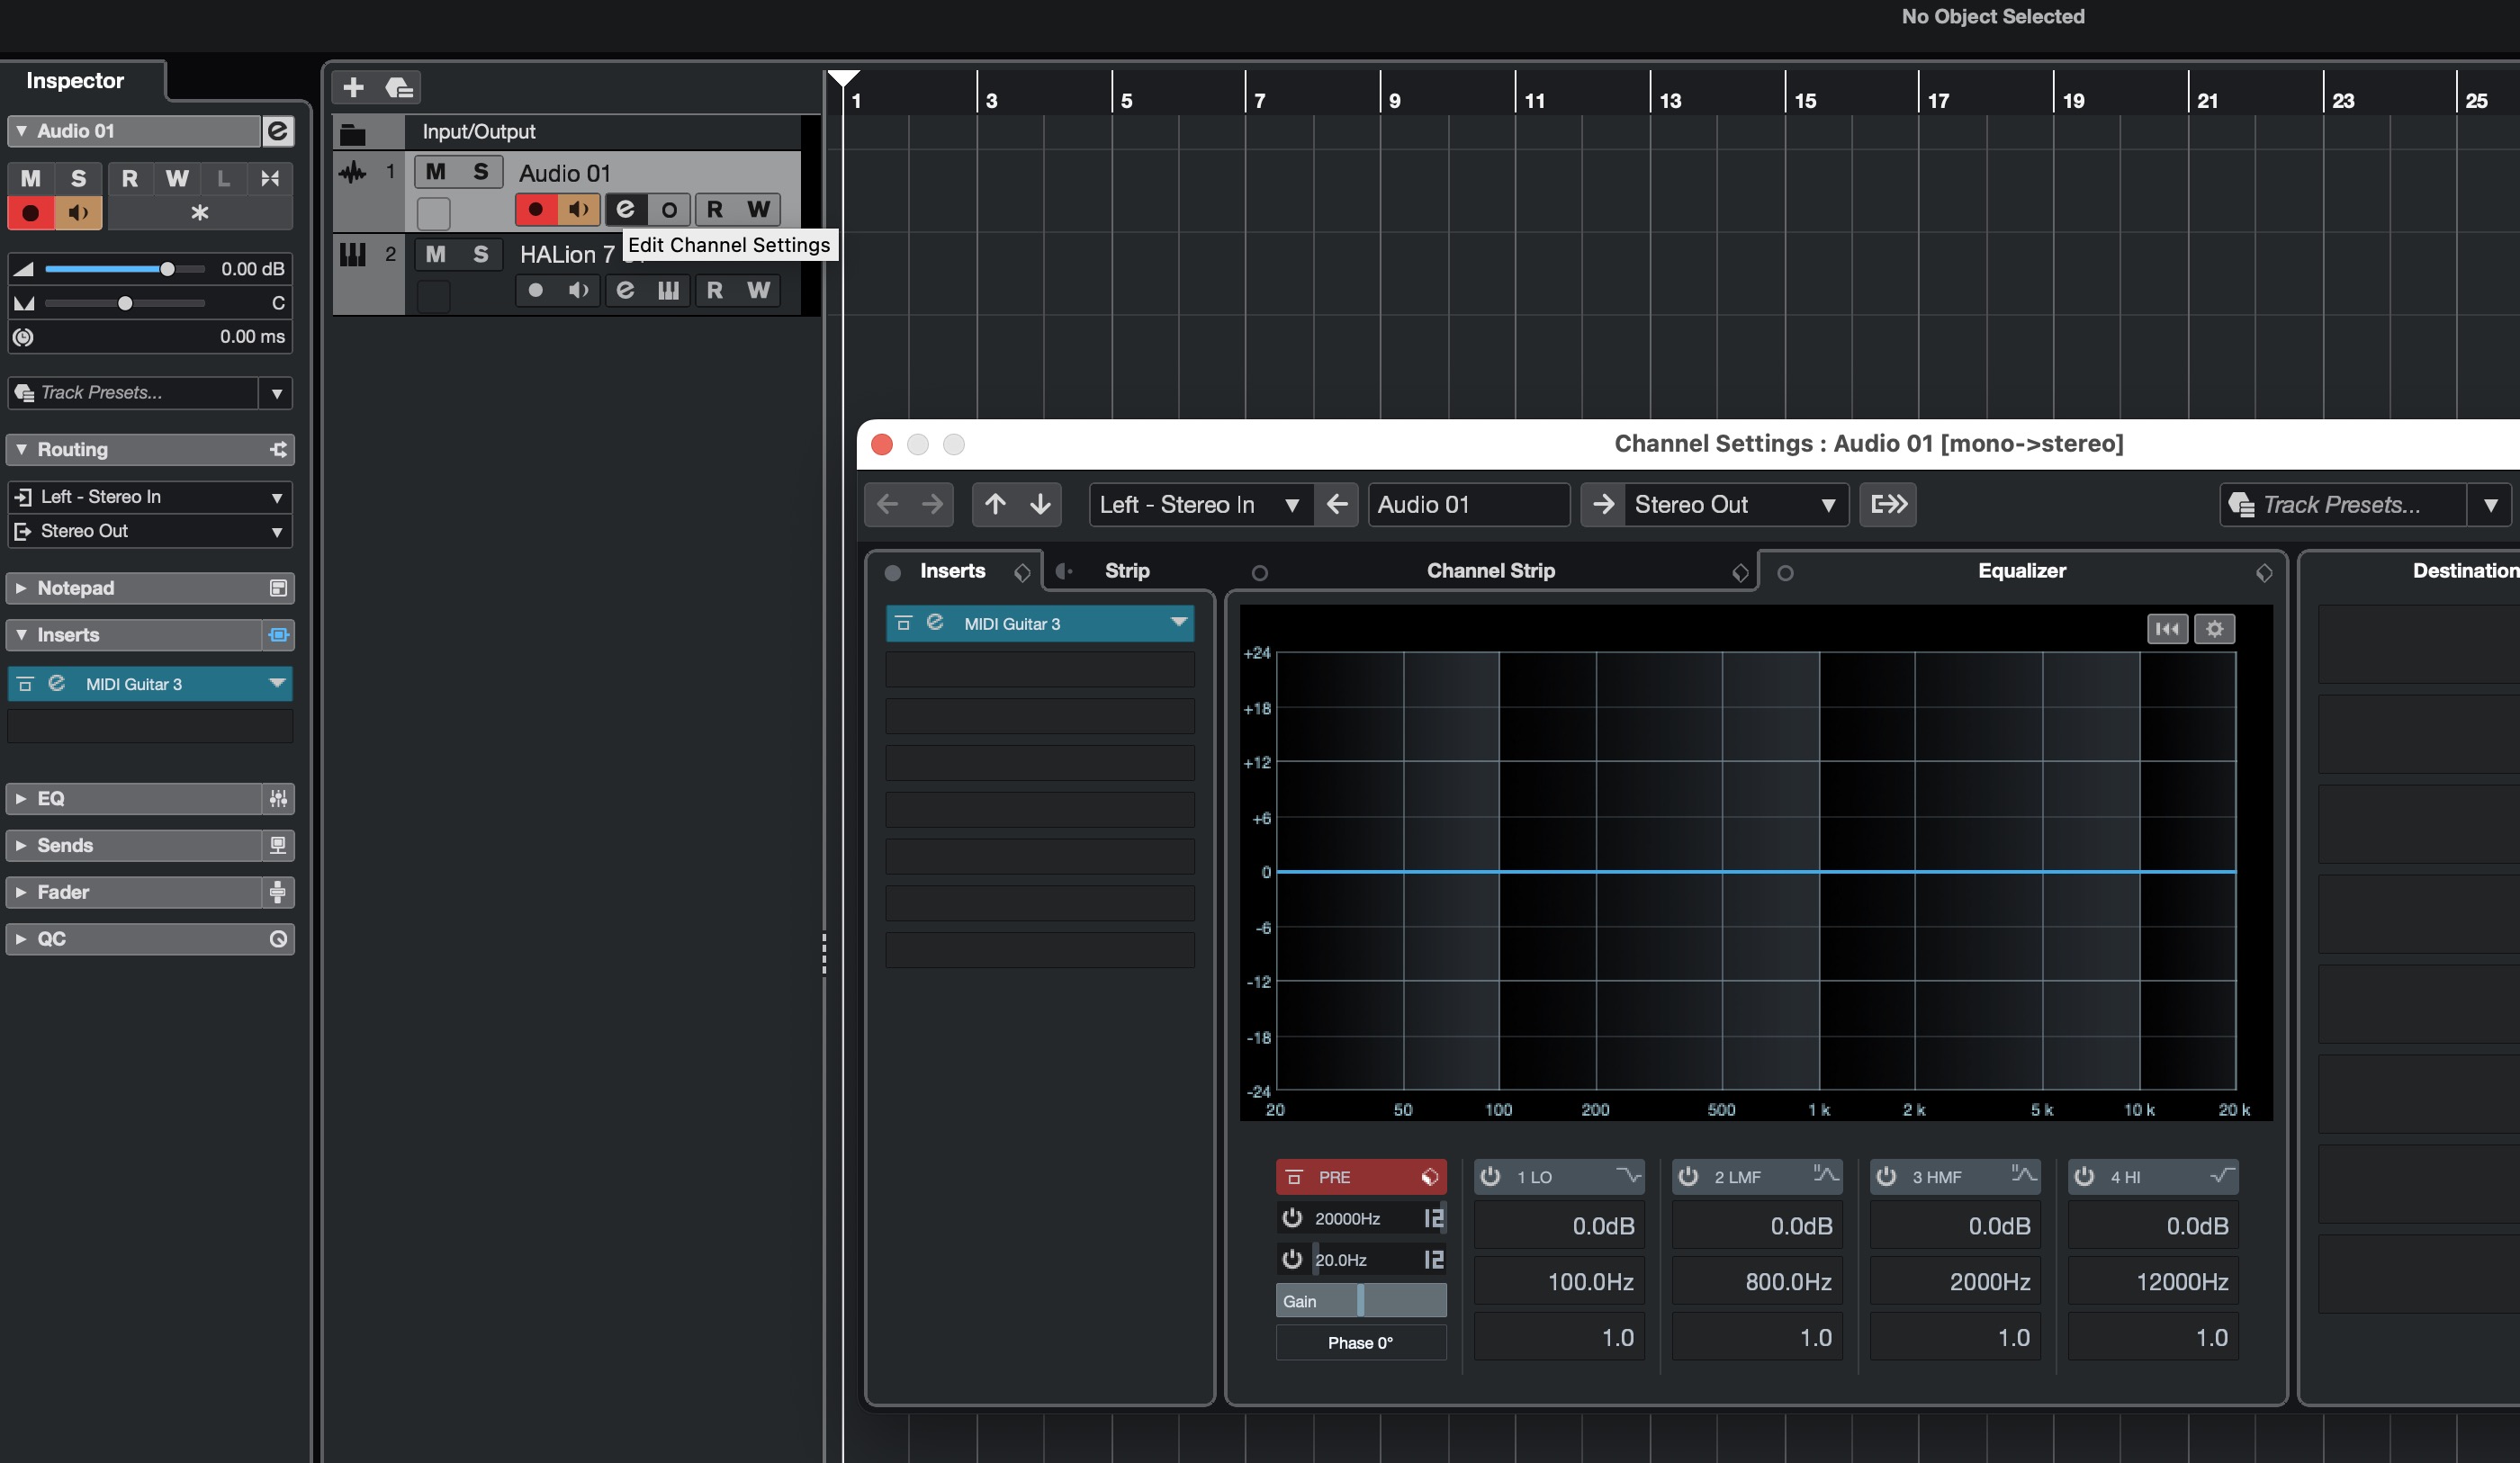2520x1463 pixels.
Task: Adjust the Inspector volume fader slider
Action: point(167,268)
